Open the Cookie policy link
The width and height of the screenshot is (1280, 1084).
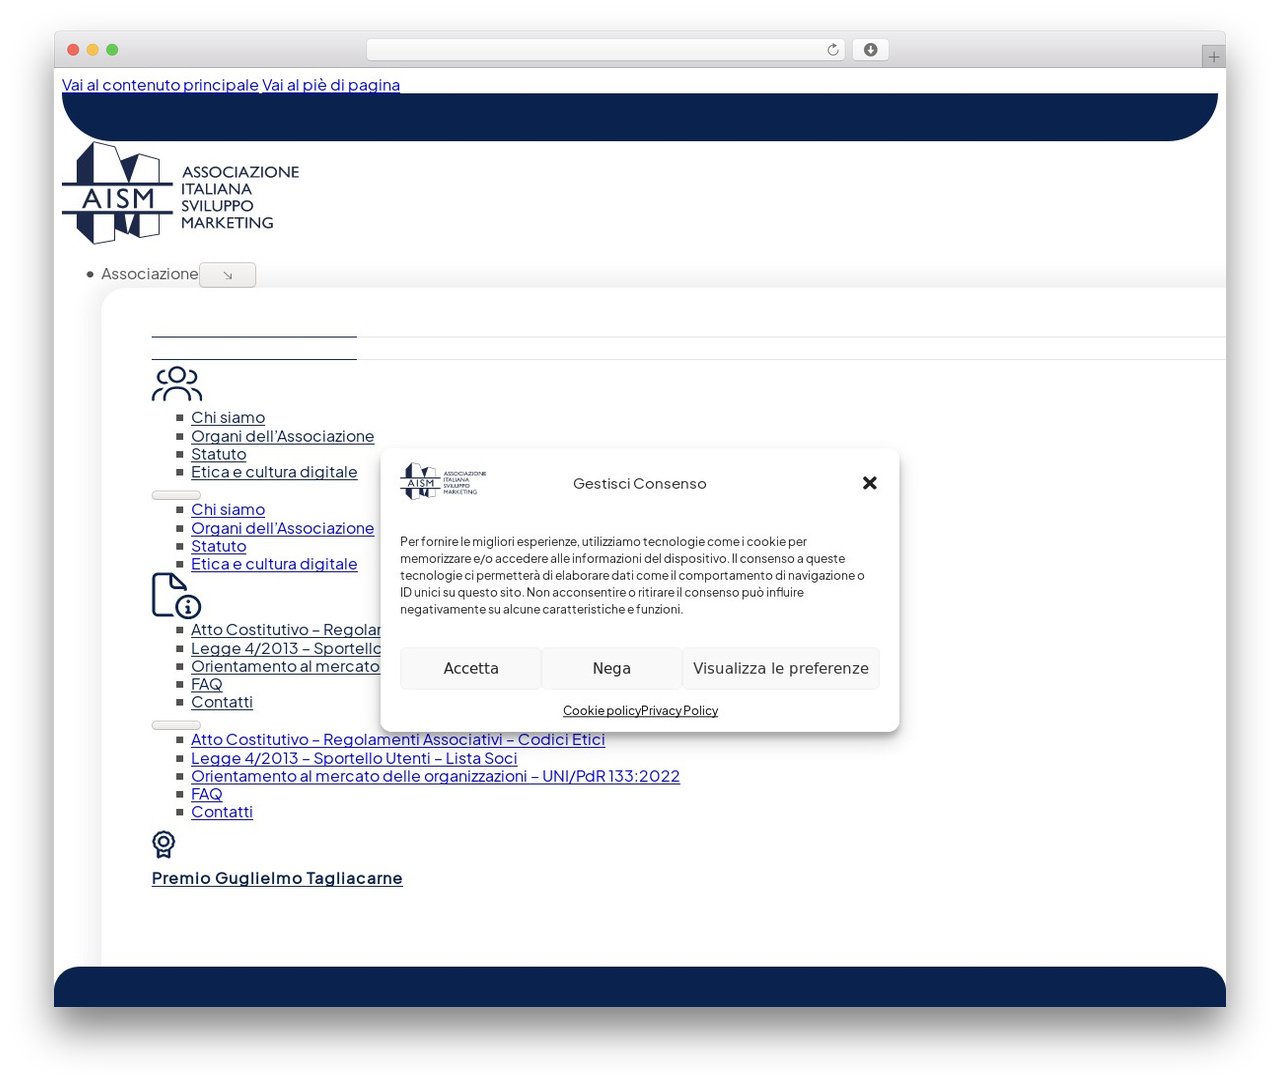(x=602, y=711)
